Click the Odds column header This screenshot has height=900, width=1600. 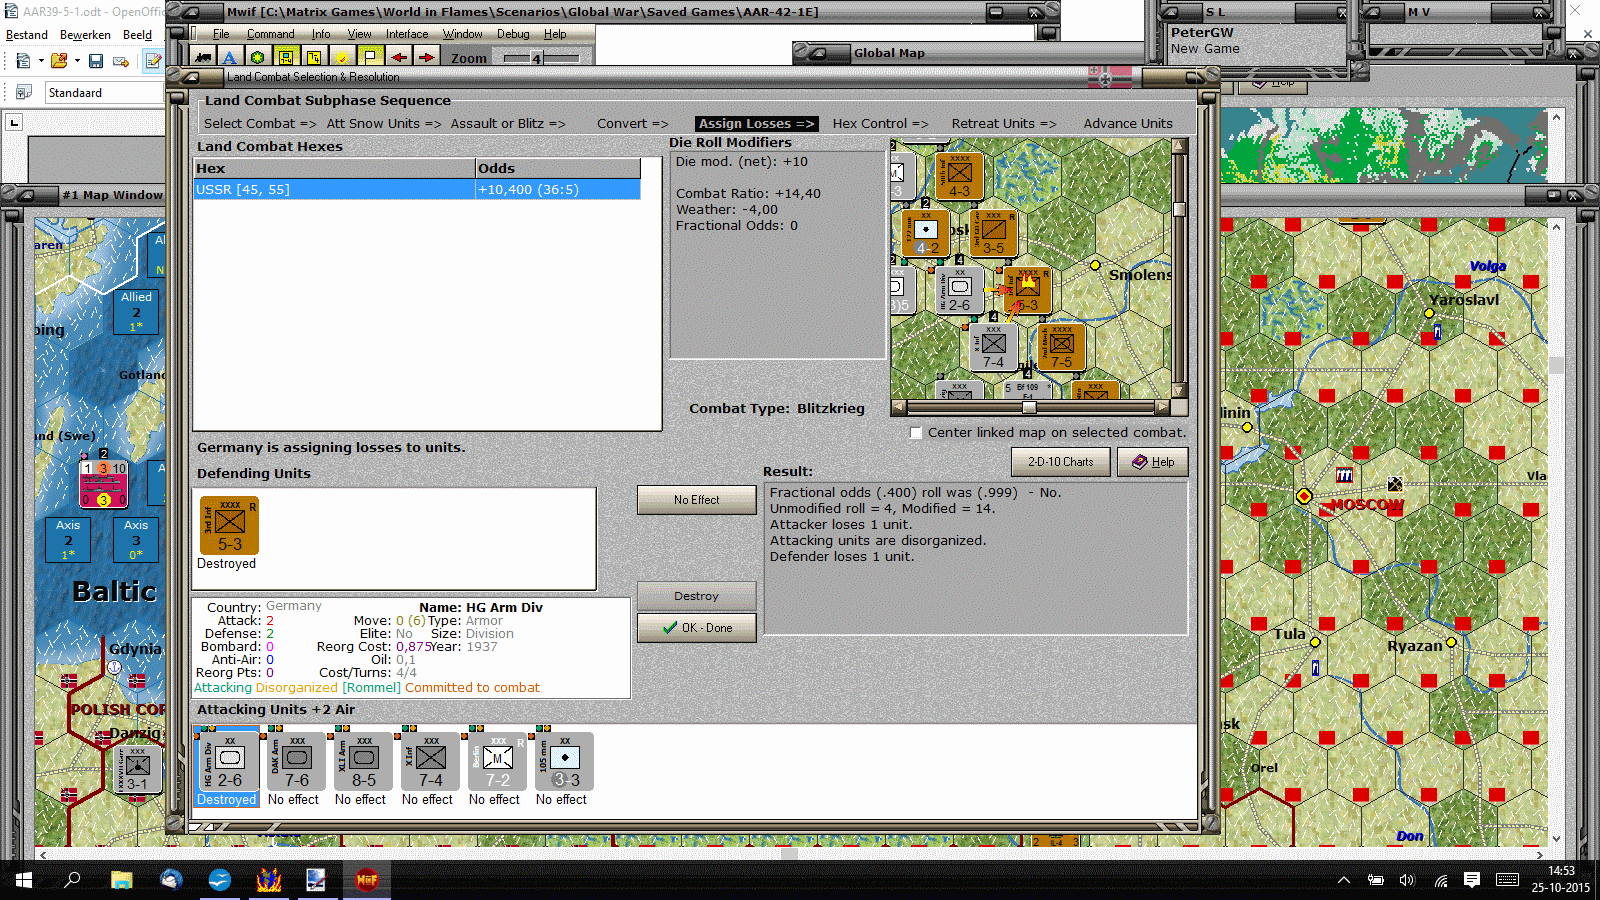(558, 168)
